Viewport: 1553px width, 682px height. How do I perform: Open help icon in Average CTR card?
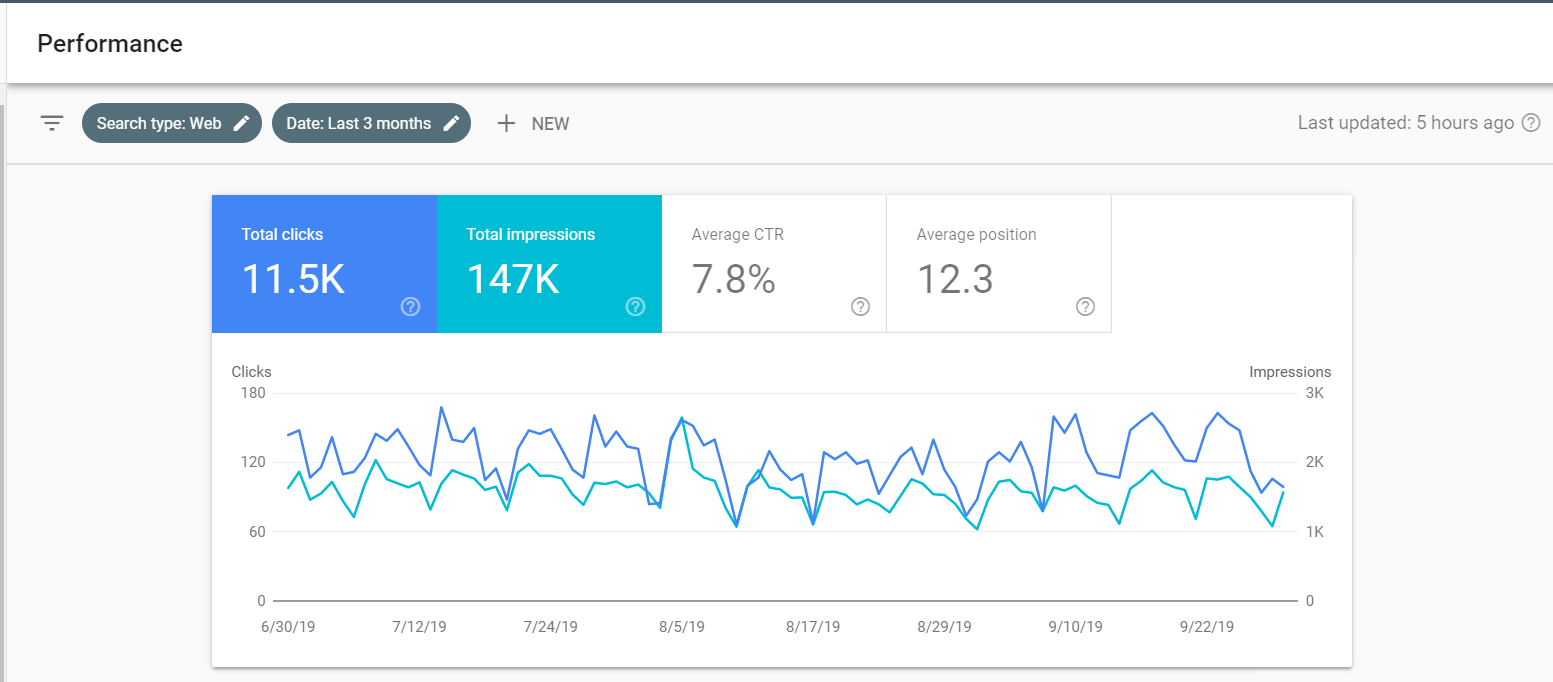tap(860, 307)
